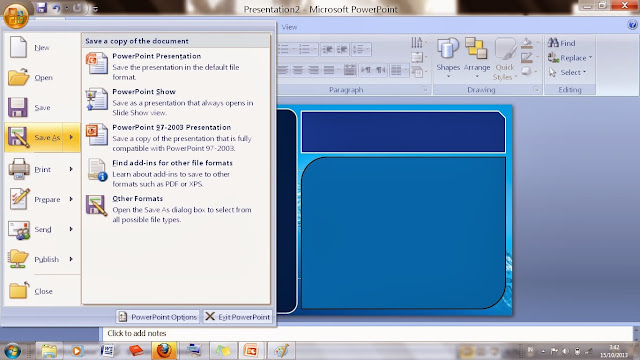Open Windows Explorer from the taskbar

point(49,351)
